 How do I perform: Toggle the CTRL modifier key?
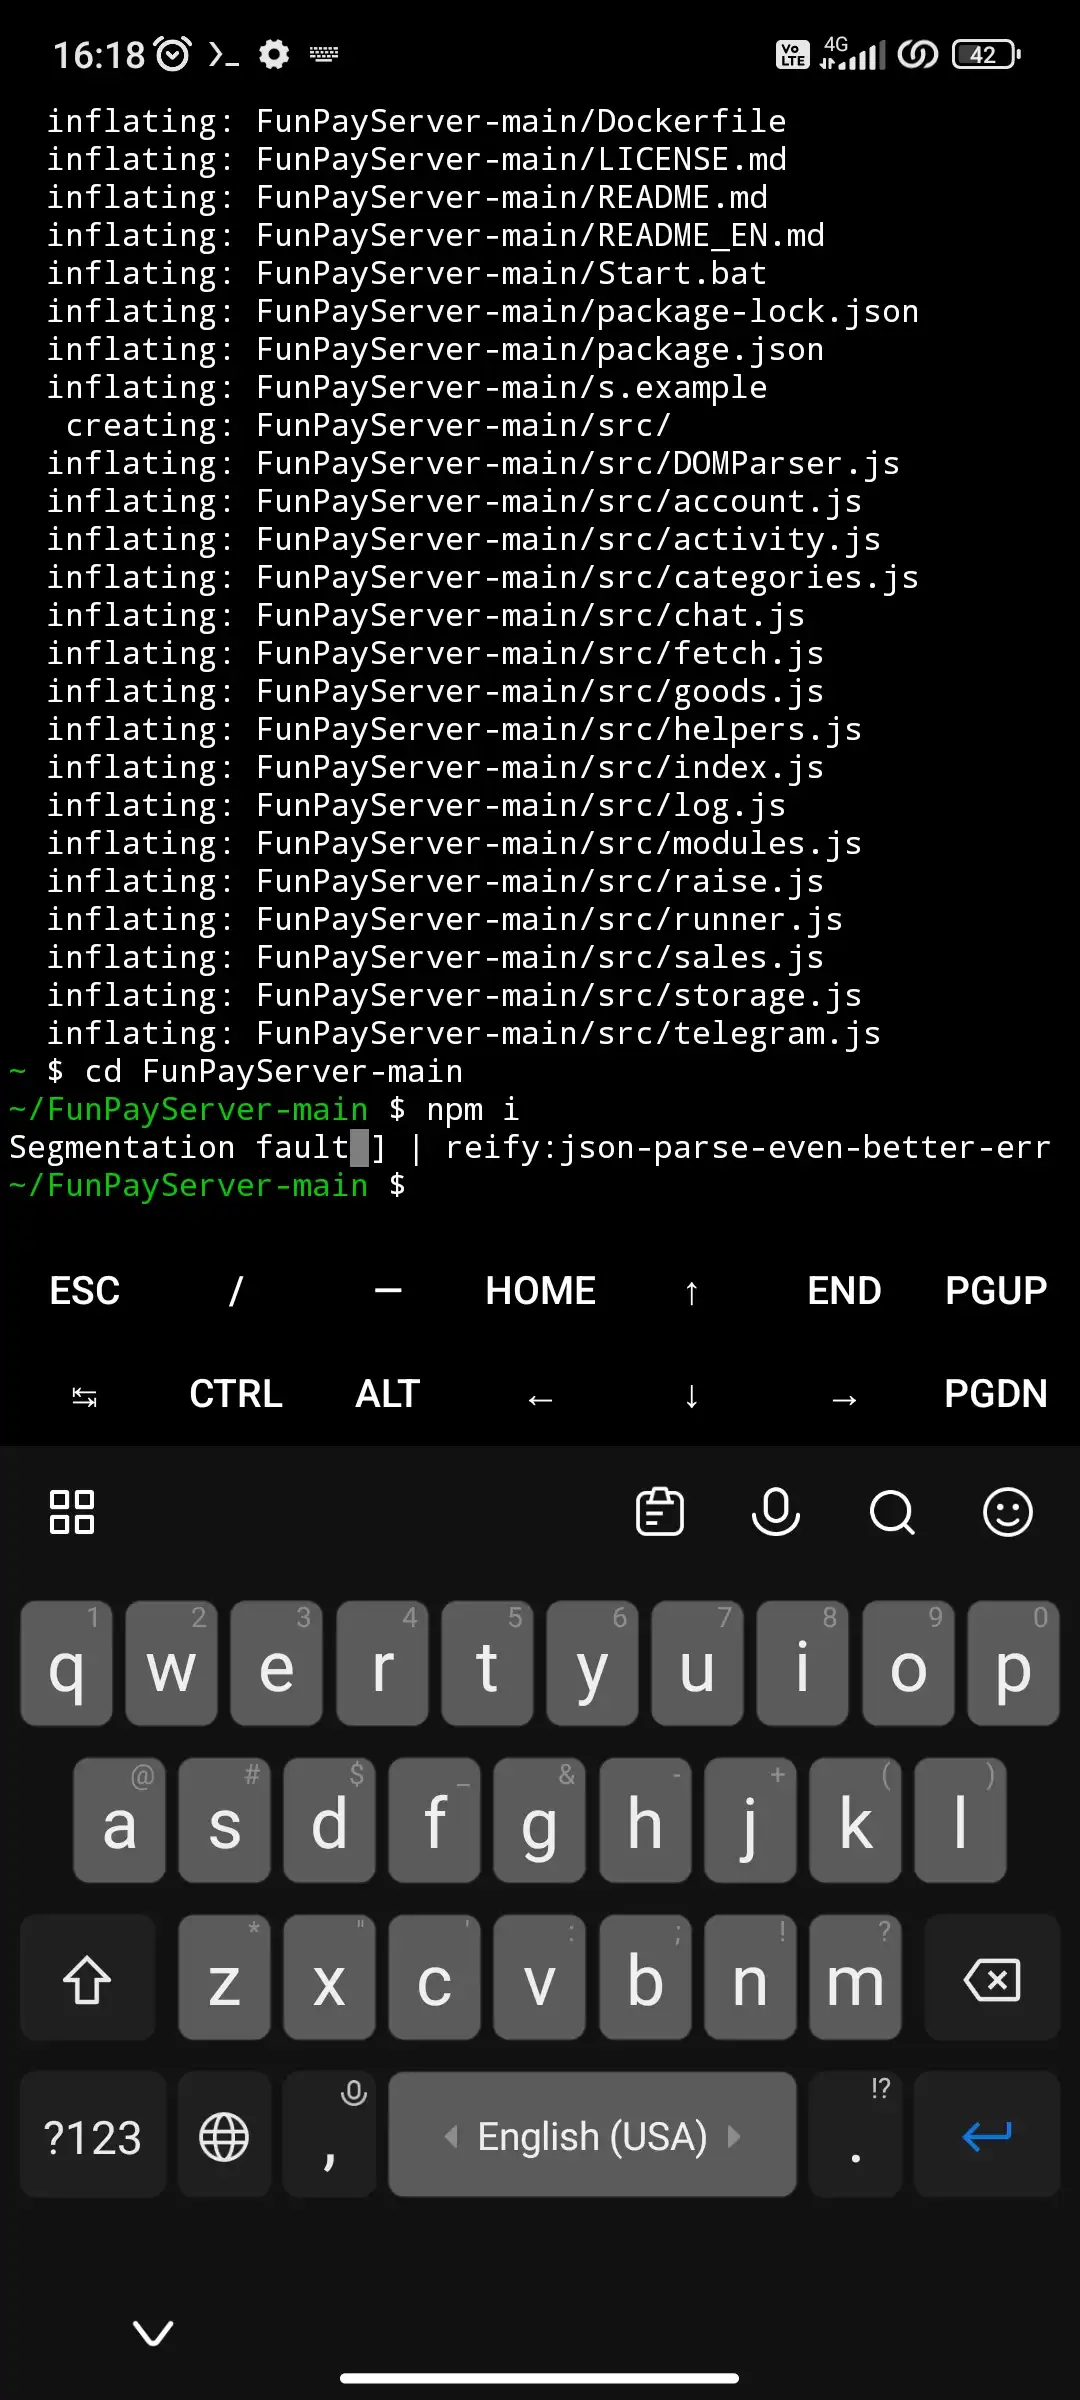(236, 1394)
